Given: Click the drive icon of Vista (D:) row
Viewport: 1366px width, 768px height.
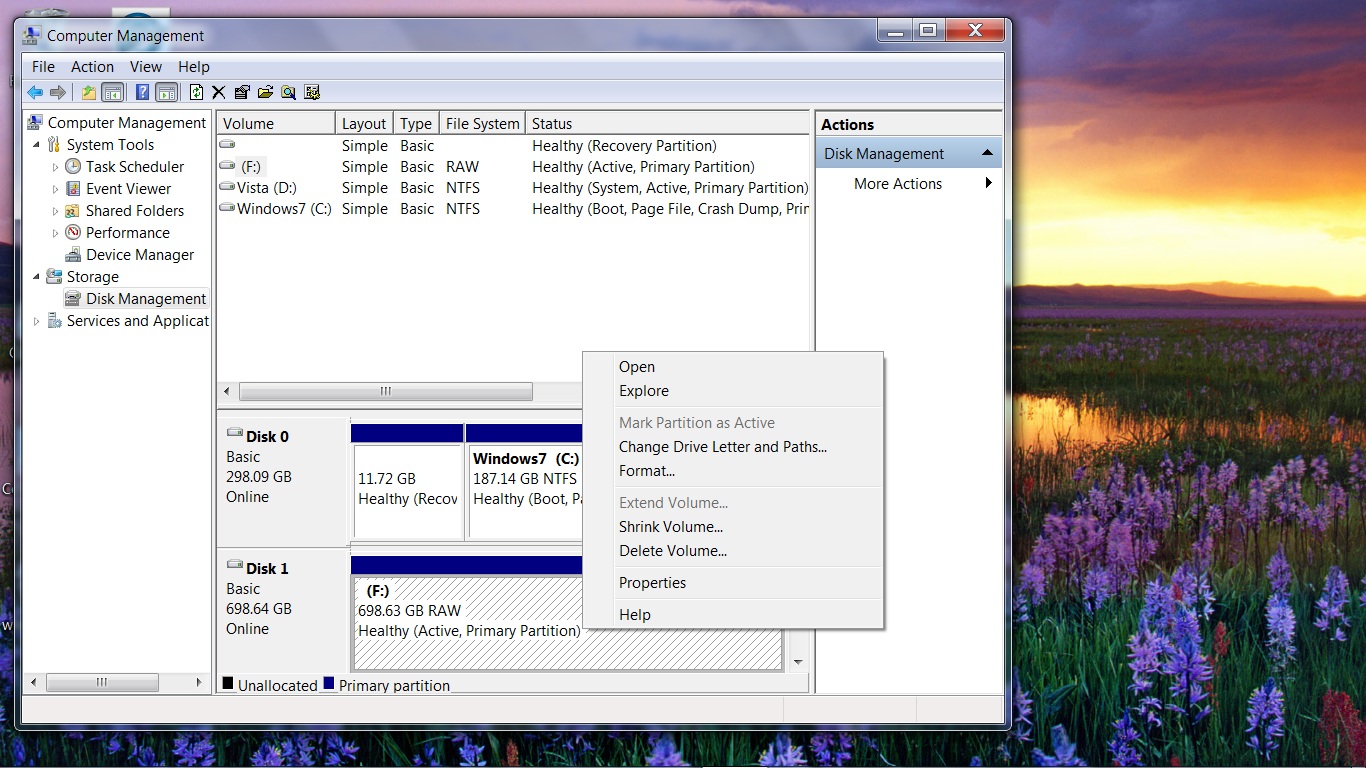Looking at the screenshot, I should 227,187.
